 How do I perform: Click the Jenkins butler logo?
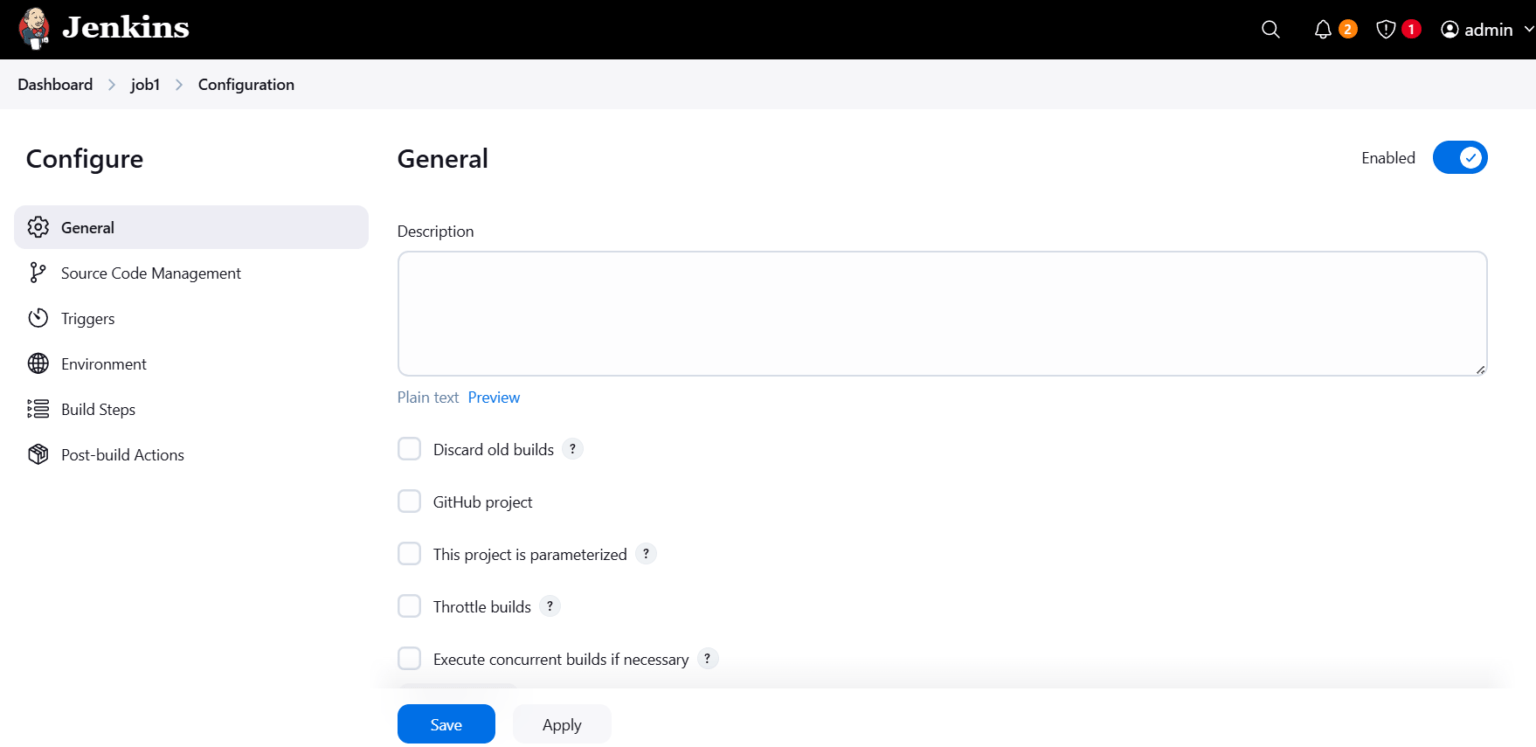pos(33,28)
